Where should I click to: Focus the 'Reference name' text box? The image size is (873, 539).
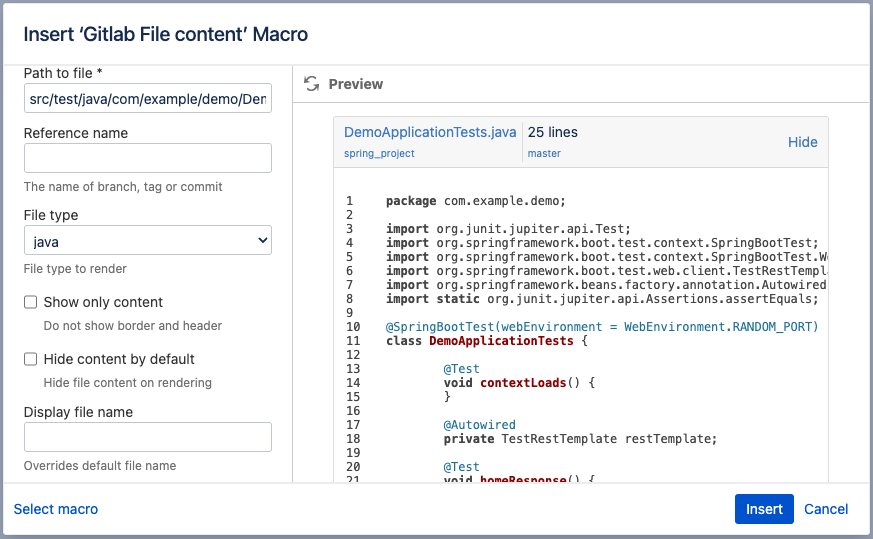148,158
